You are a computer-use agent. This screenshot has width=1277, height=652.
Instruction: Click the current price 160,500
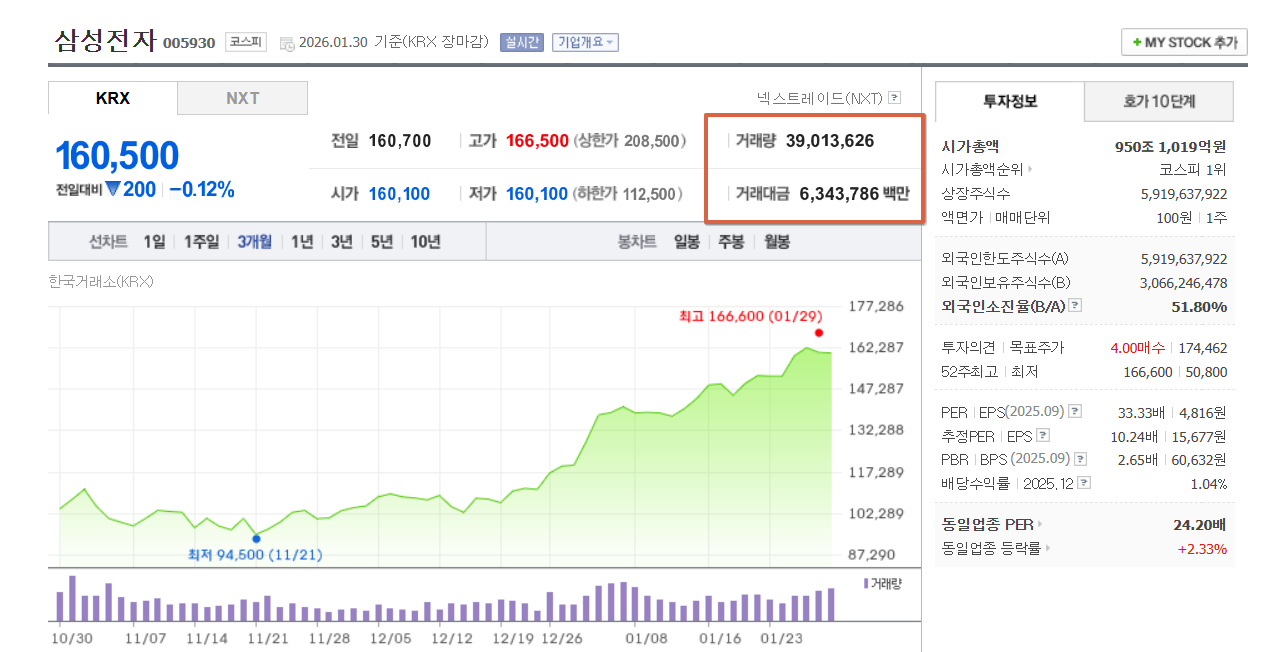pos(117,155)
